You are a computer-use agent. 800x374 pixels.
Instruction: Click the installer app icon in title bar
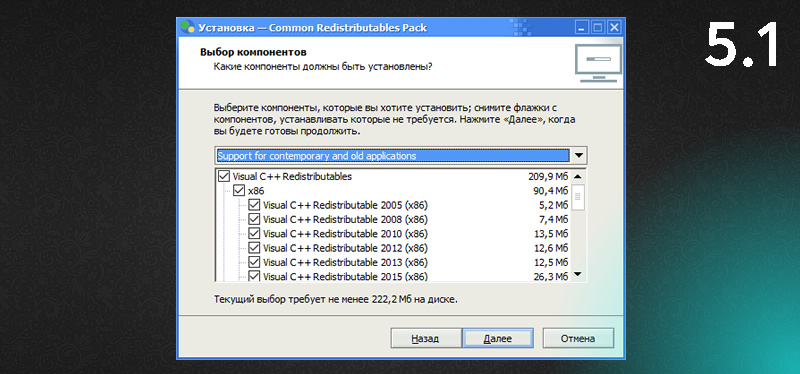point(188,27)
